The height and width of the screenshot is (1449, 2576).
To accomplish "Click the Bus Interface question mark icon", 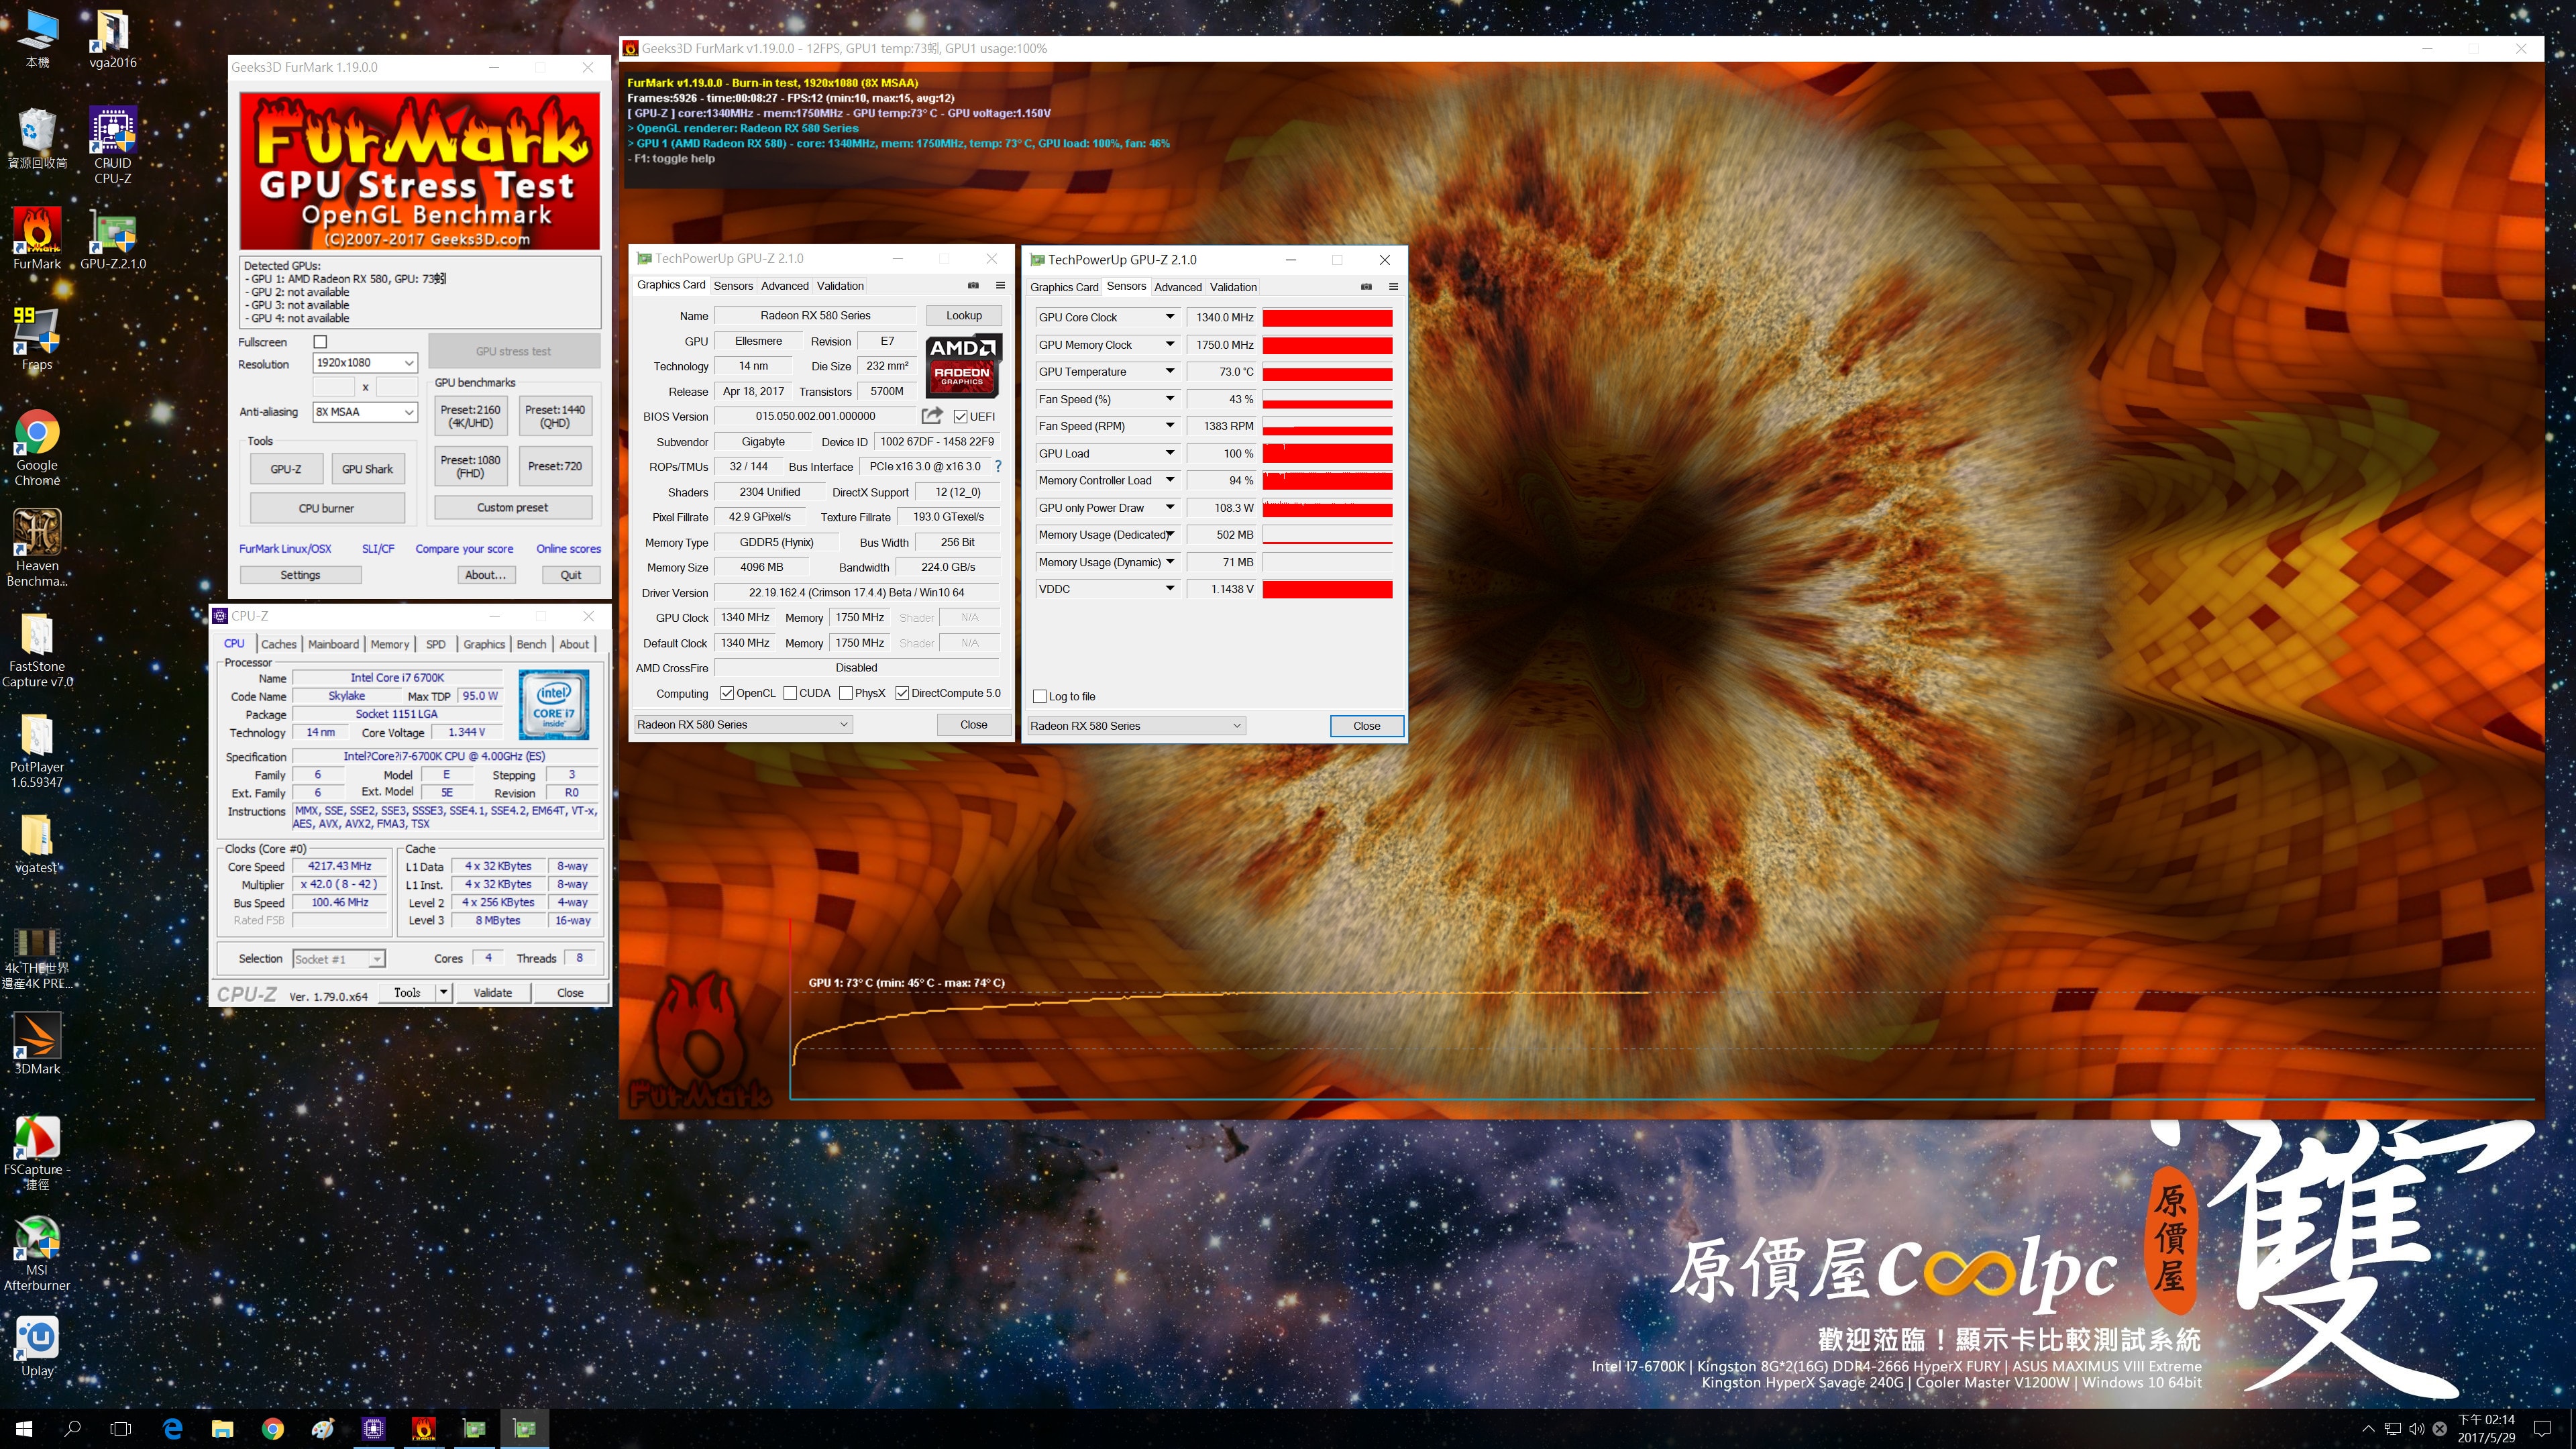I will [x=997, y=466].
